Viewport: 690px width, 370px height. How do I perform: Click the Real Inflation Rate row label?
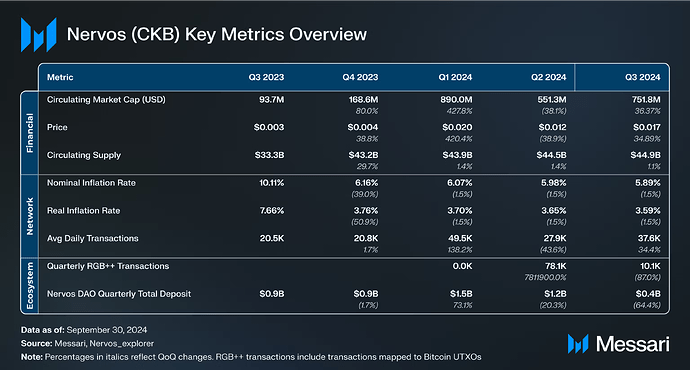click(x=84, y=211)
